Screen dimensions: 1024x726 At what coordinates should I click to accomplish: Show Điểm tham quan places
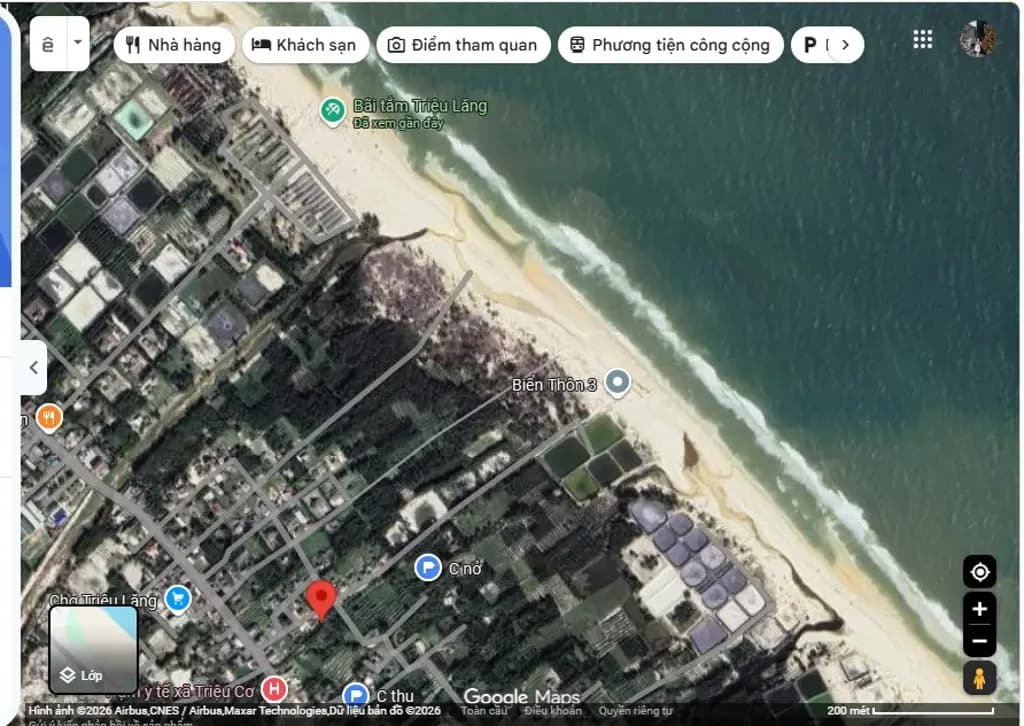pyautogui.click(x=463, y=45)
